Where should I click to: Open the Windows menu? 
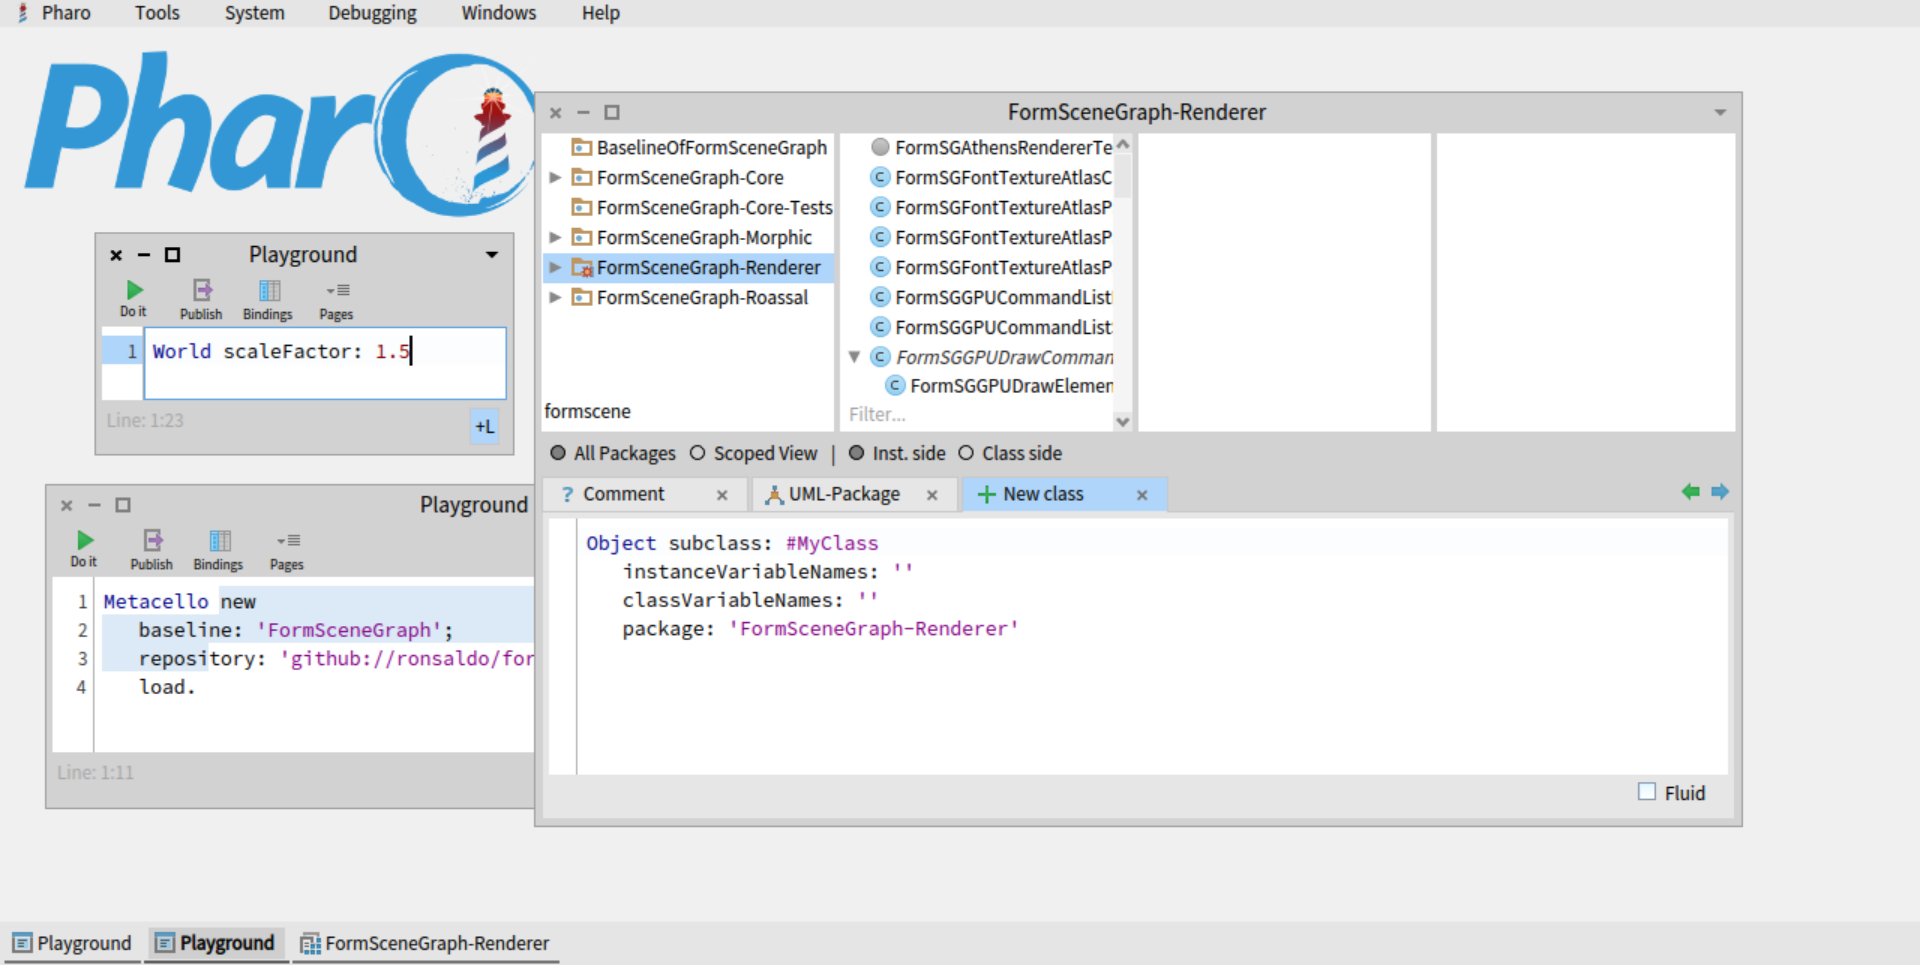pos(498,13)
